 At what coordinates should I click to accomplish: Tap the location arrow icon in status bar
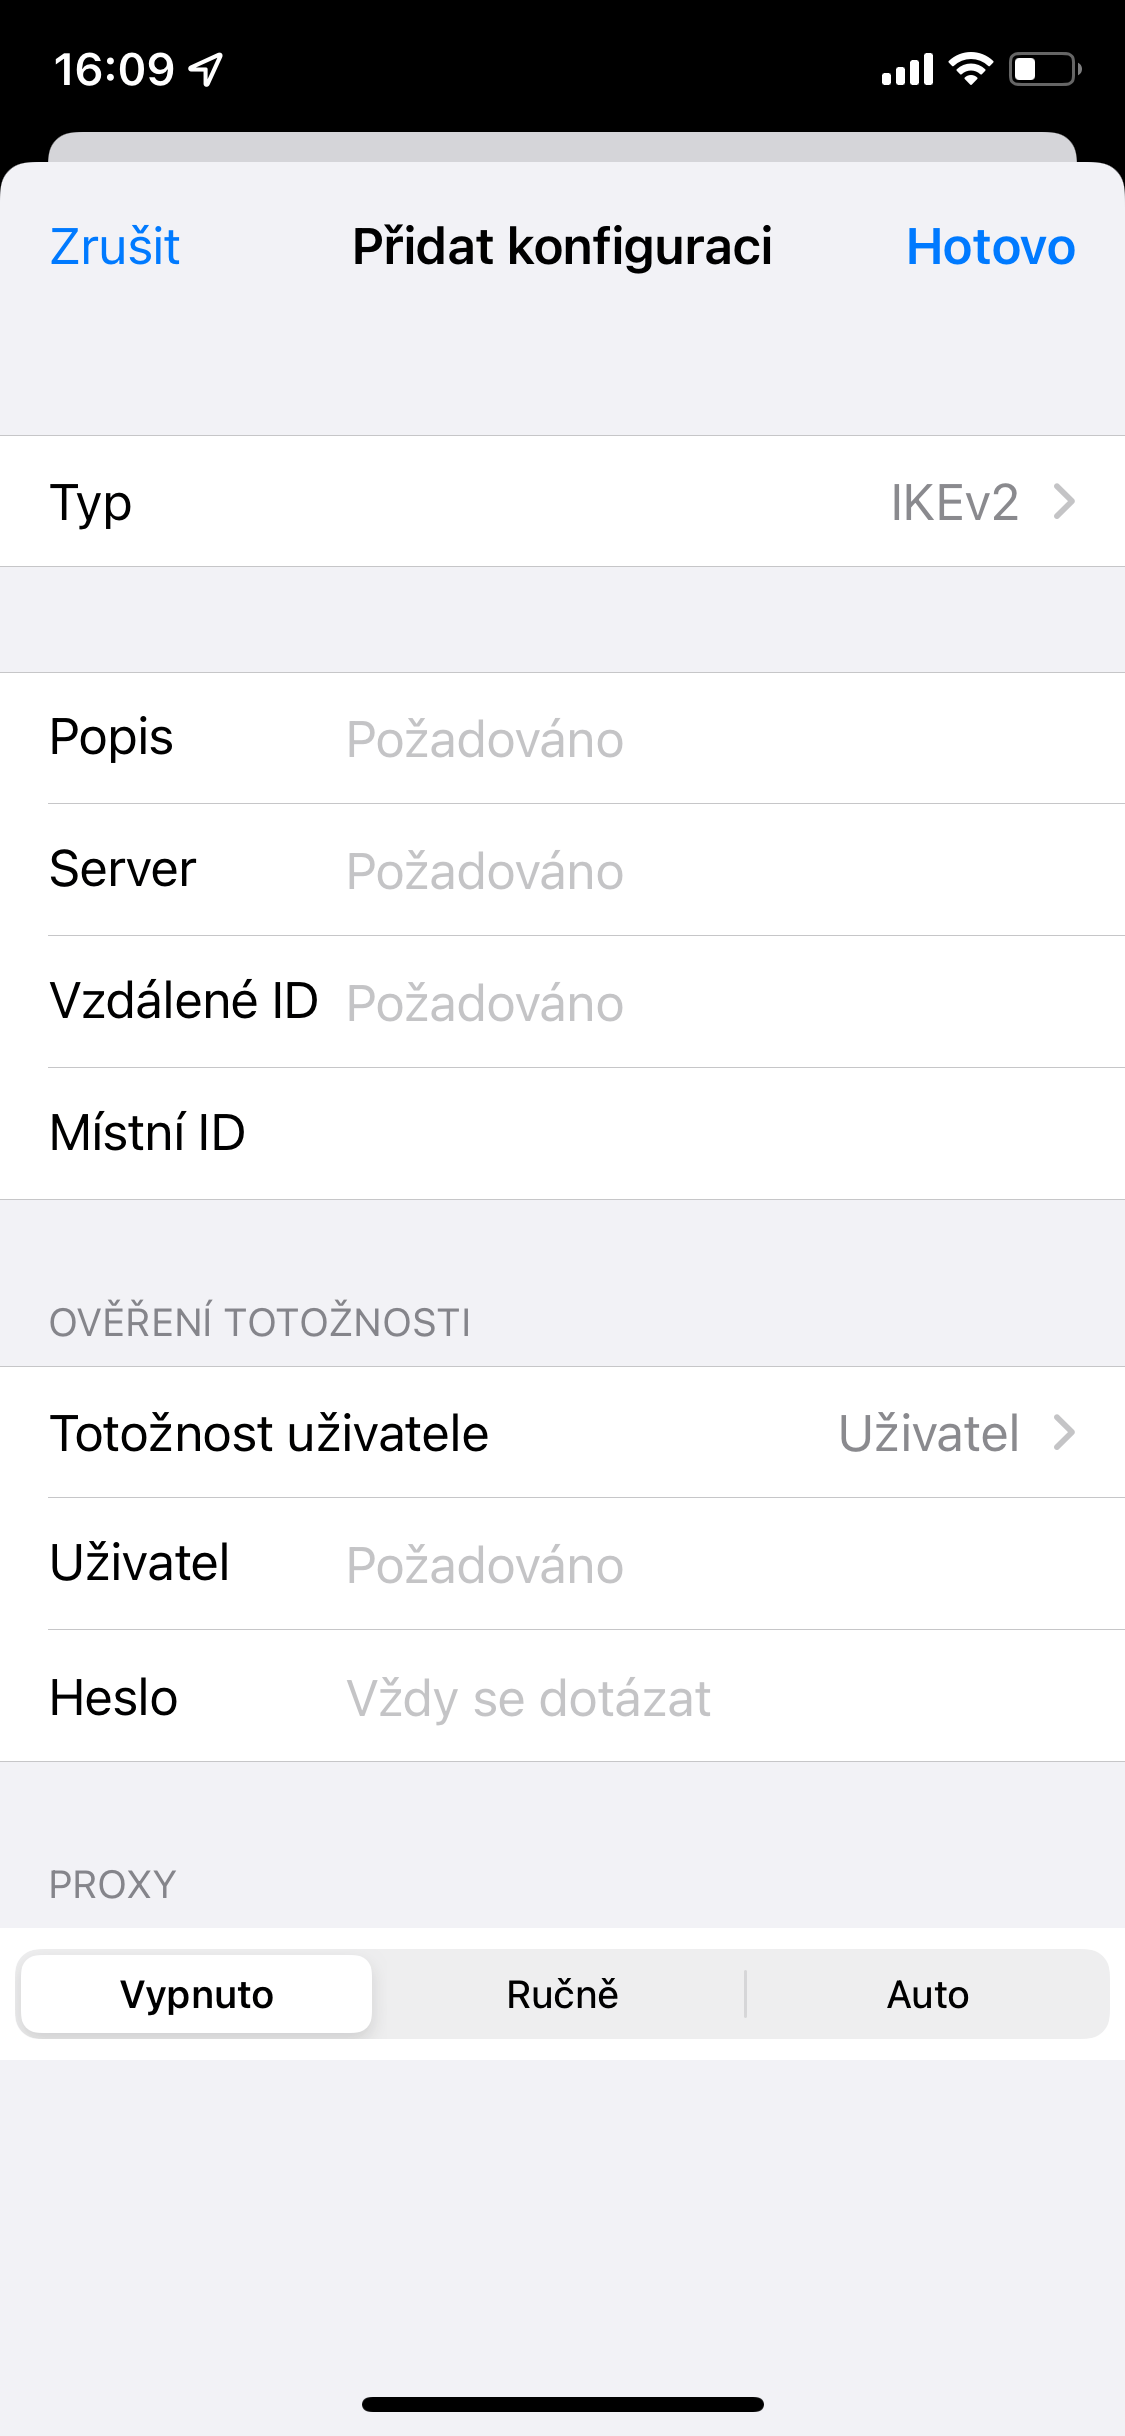(207, 70)
